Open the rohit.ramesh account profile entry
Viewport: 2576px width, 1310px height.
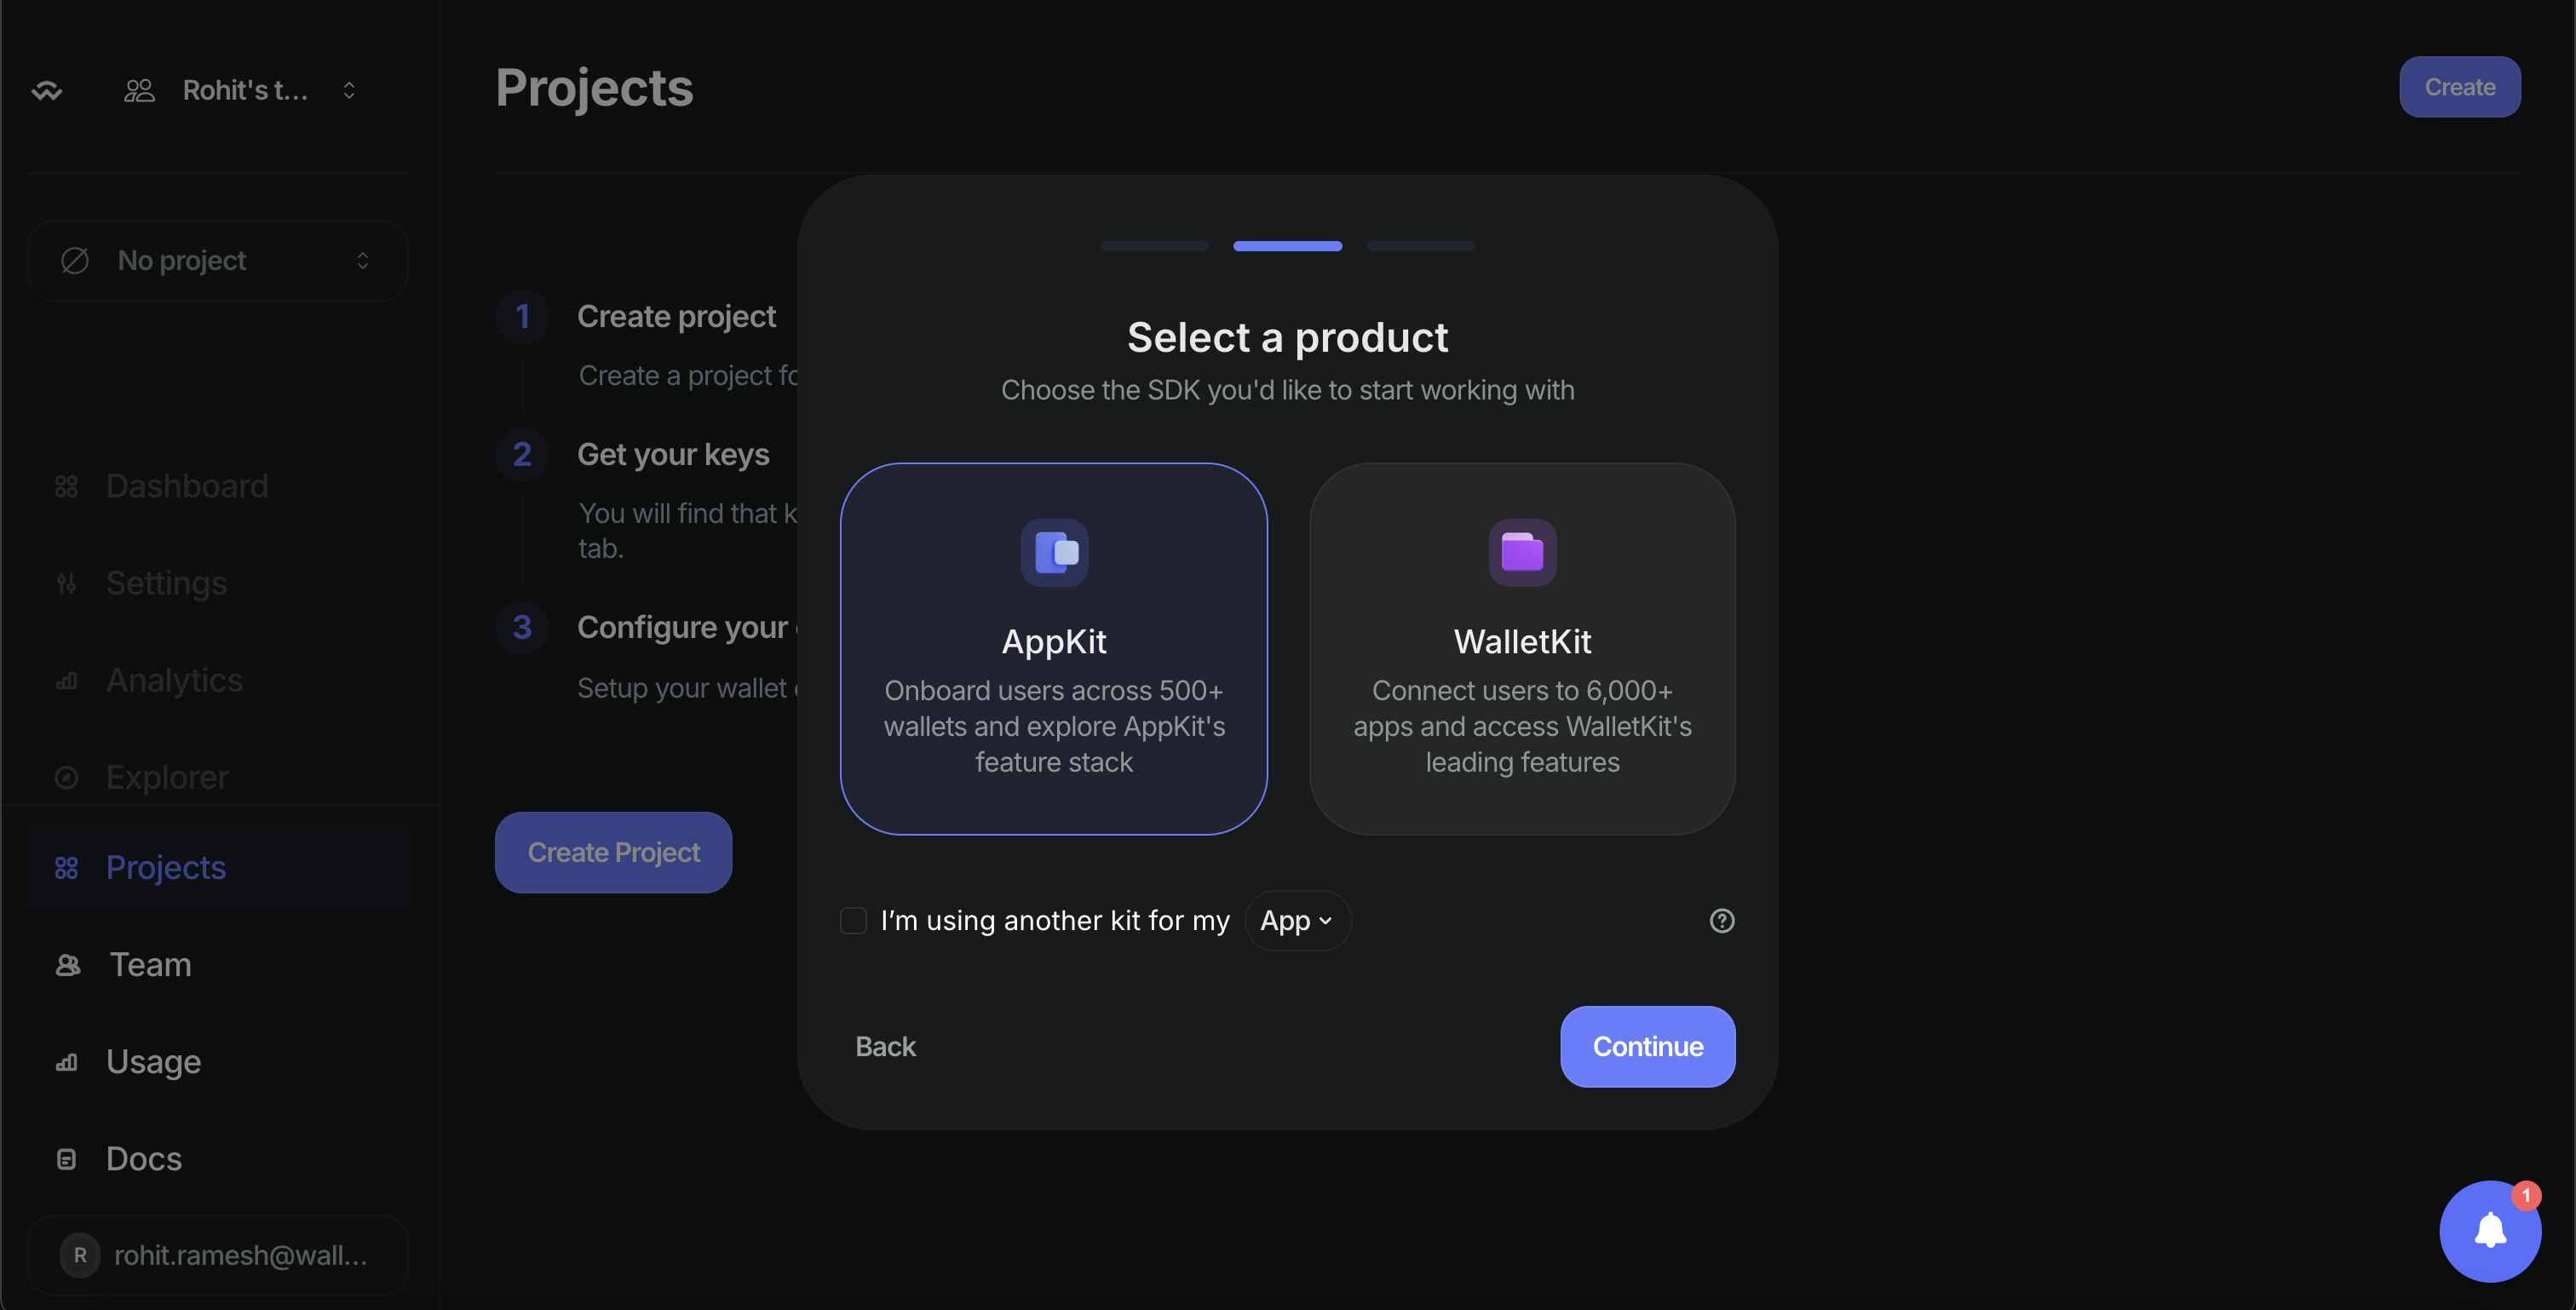click(218, 1255)
